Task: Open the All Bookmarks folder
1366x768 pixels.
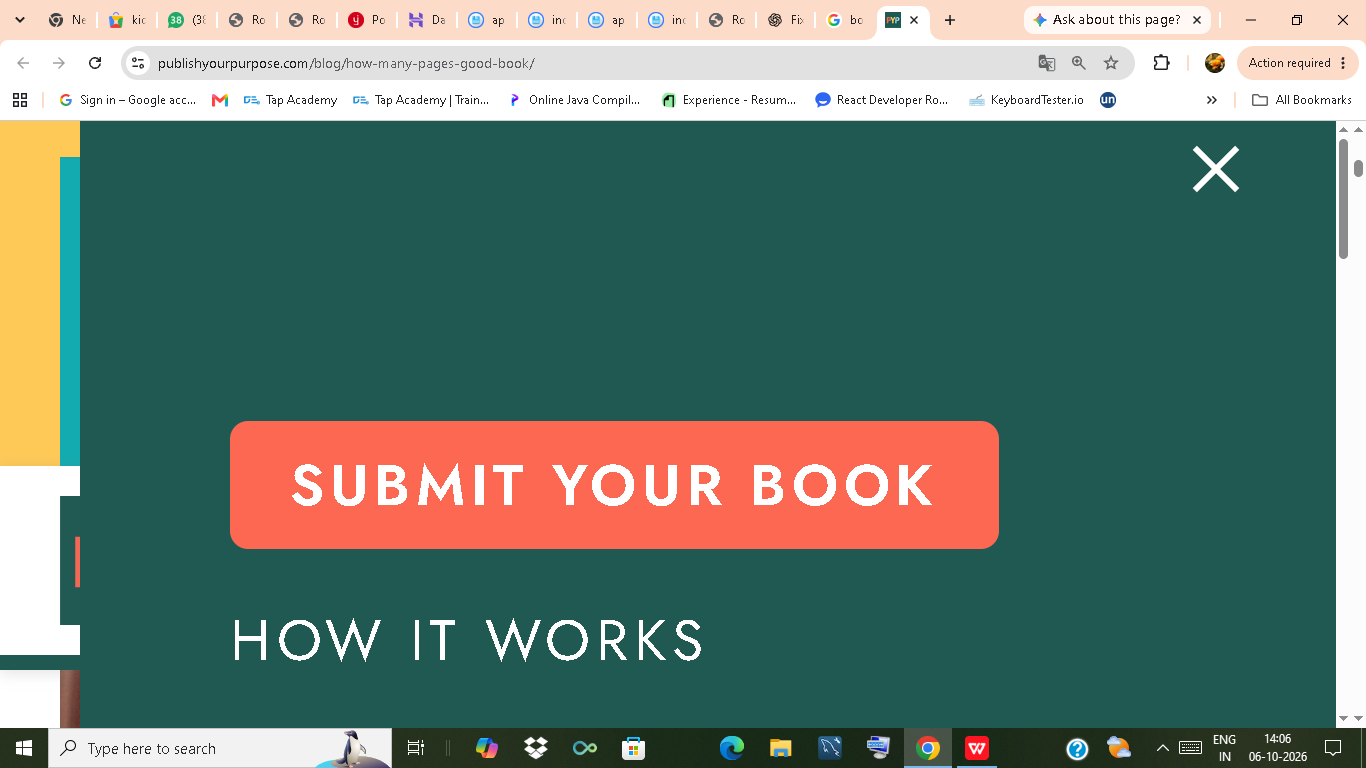Action: 1302,100
